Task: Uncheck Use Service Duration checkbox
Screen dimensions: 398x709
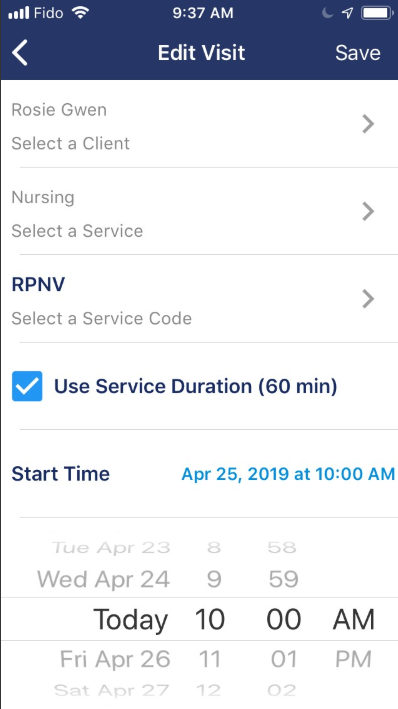Action: click(x=27, y=386)
